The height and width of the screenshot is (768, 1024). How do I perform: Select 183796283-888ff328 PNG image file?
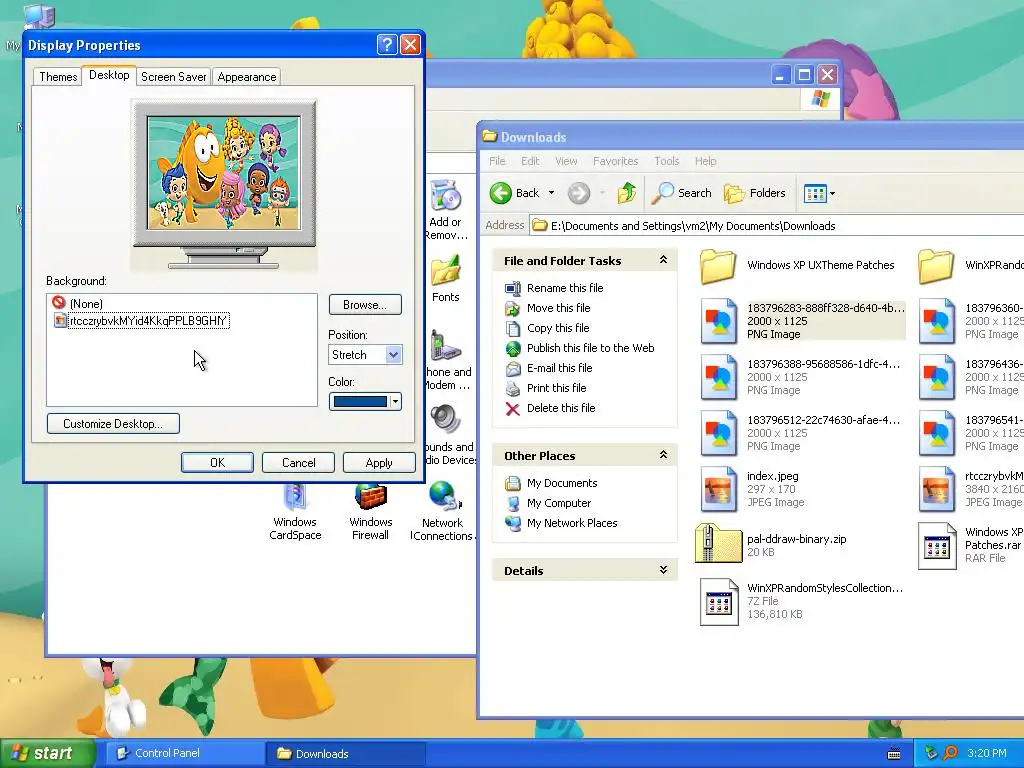pyautogui.click(x=803, y=321)
